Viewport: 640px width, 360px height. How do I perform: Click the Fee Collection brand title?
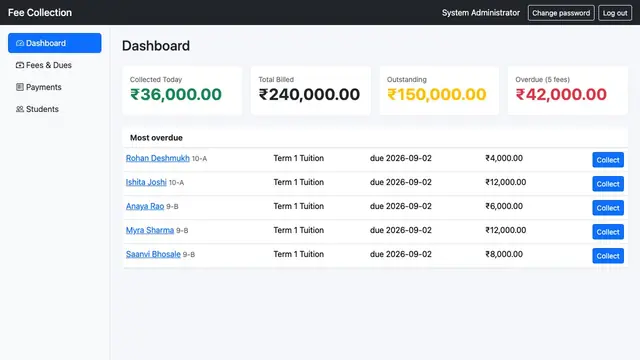click(x=40, y=13)
